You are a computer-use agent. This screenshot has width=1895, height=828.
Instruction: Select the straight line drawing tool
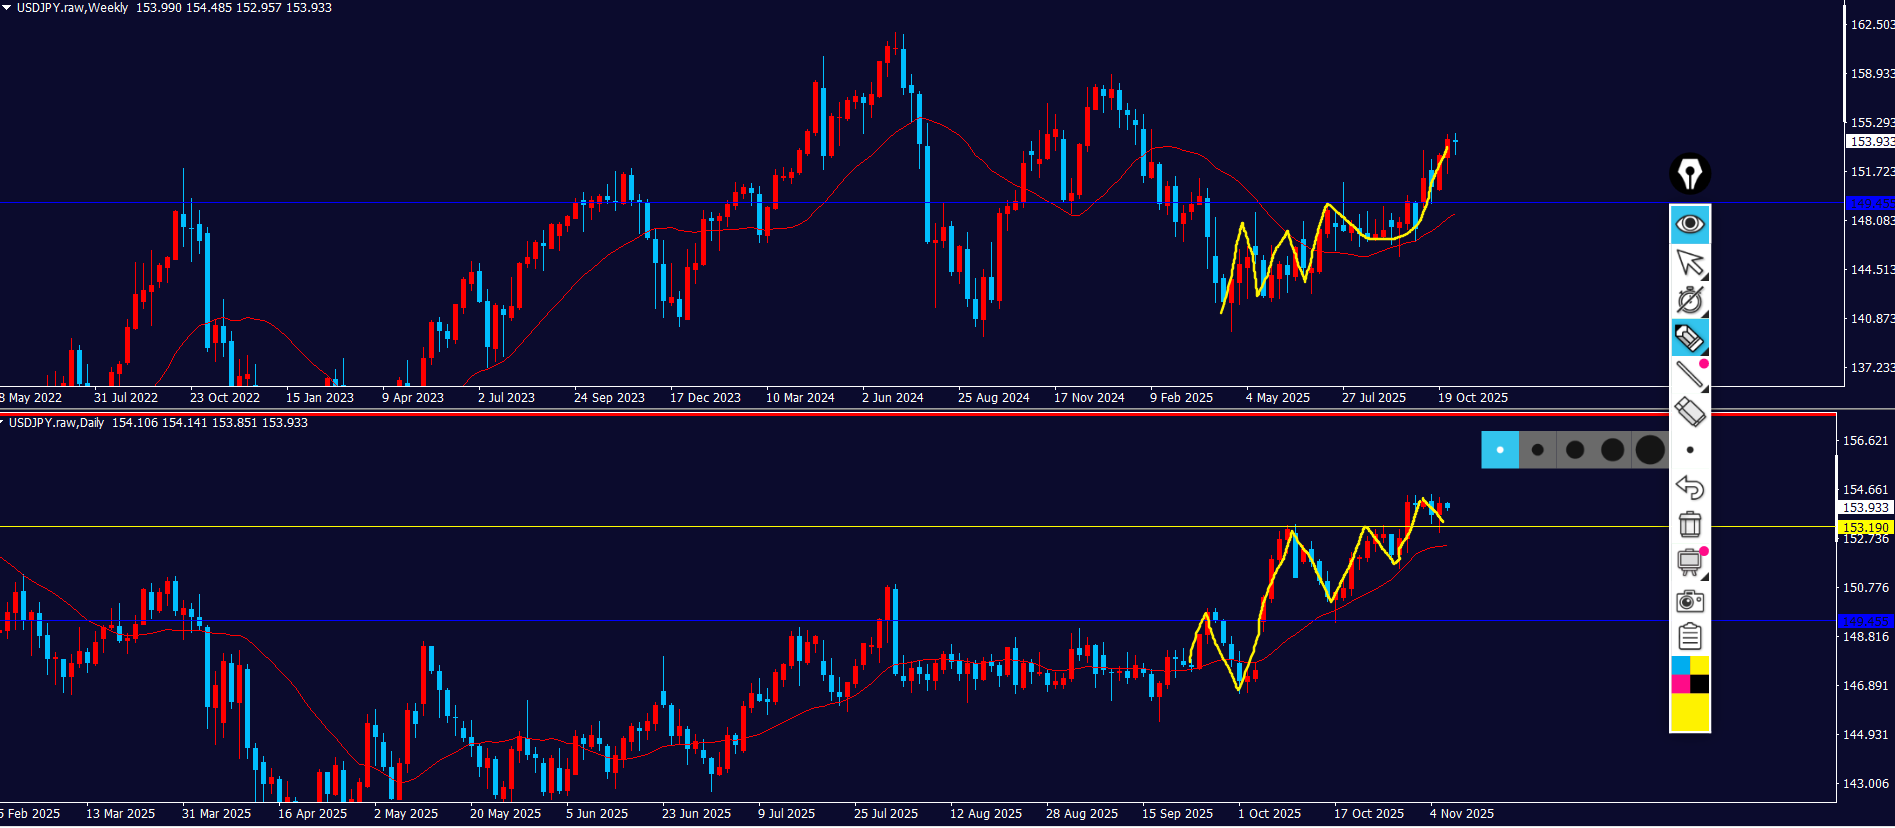point(1690,374)
